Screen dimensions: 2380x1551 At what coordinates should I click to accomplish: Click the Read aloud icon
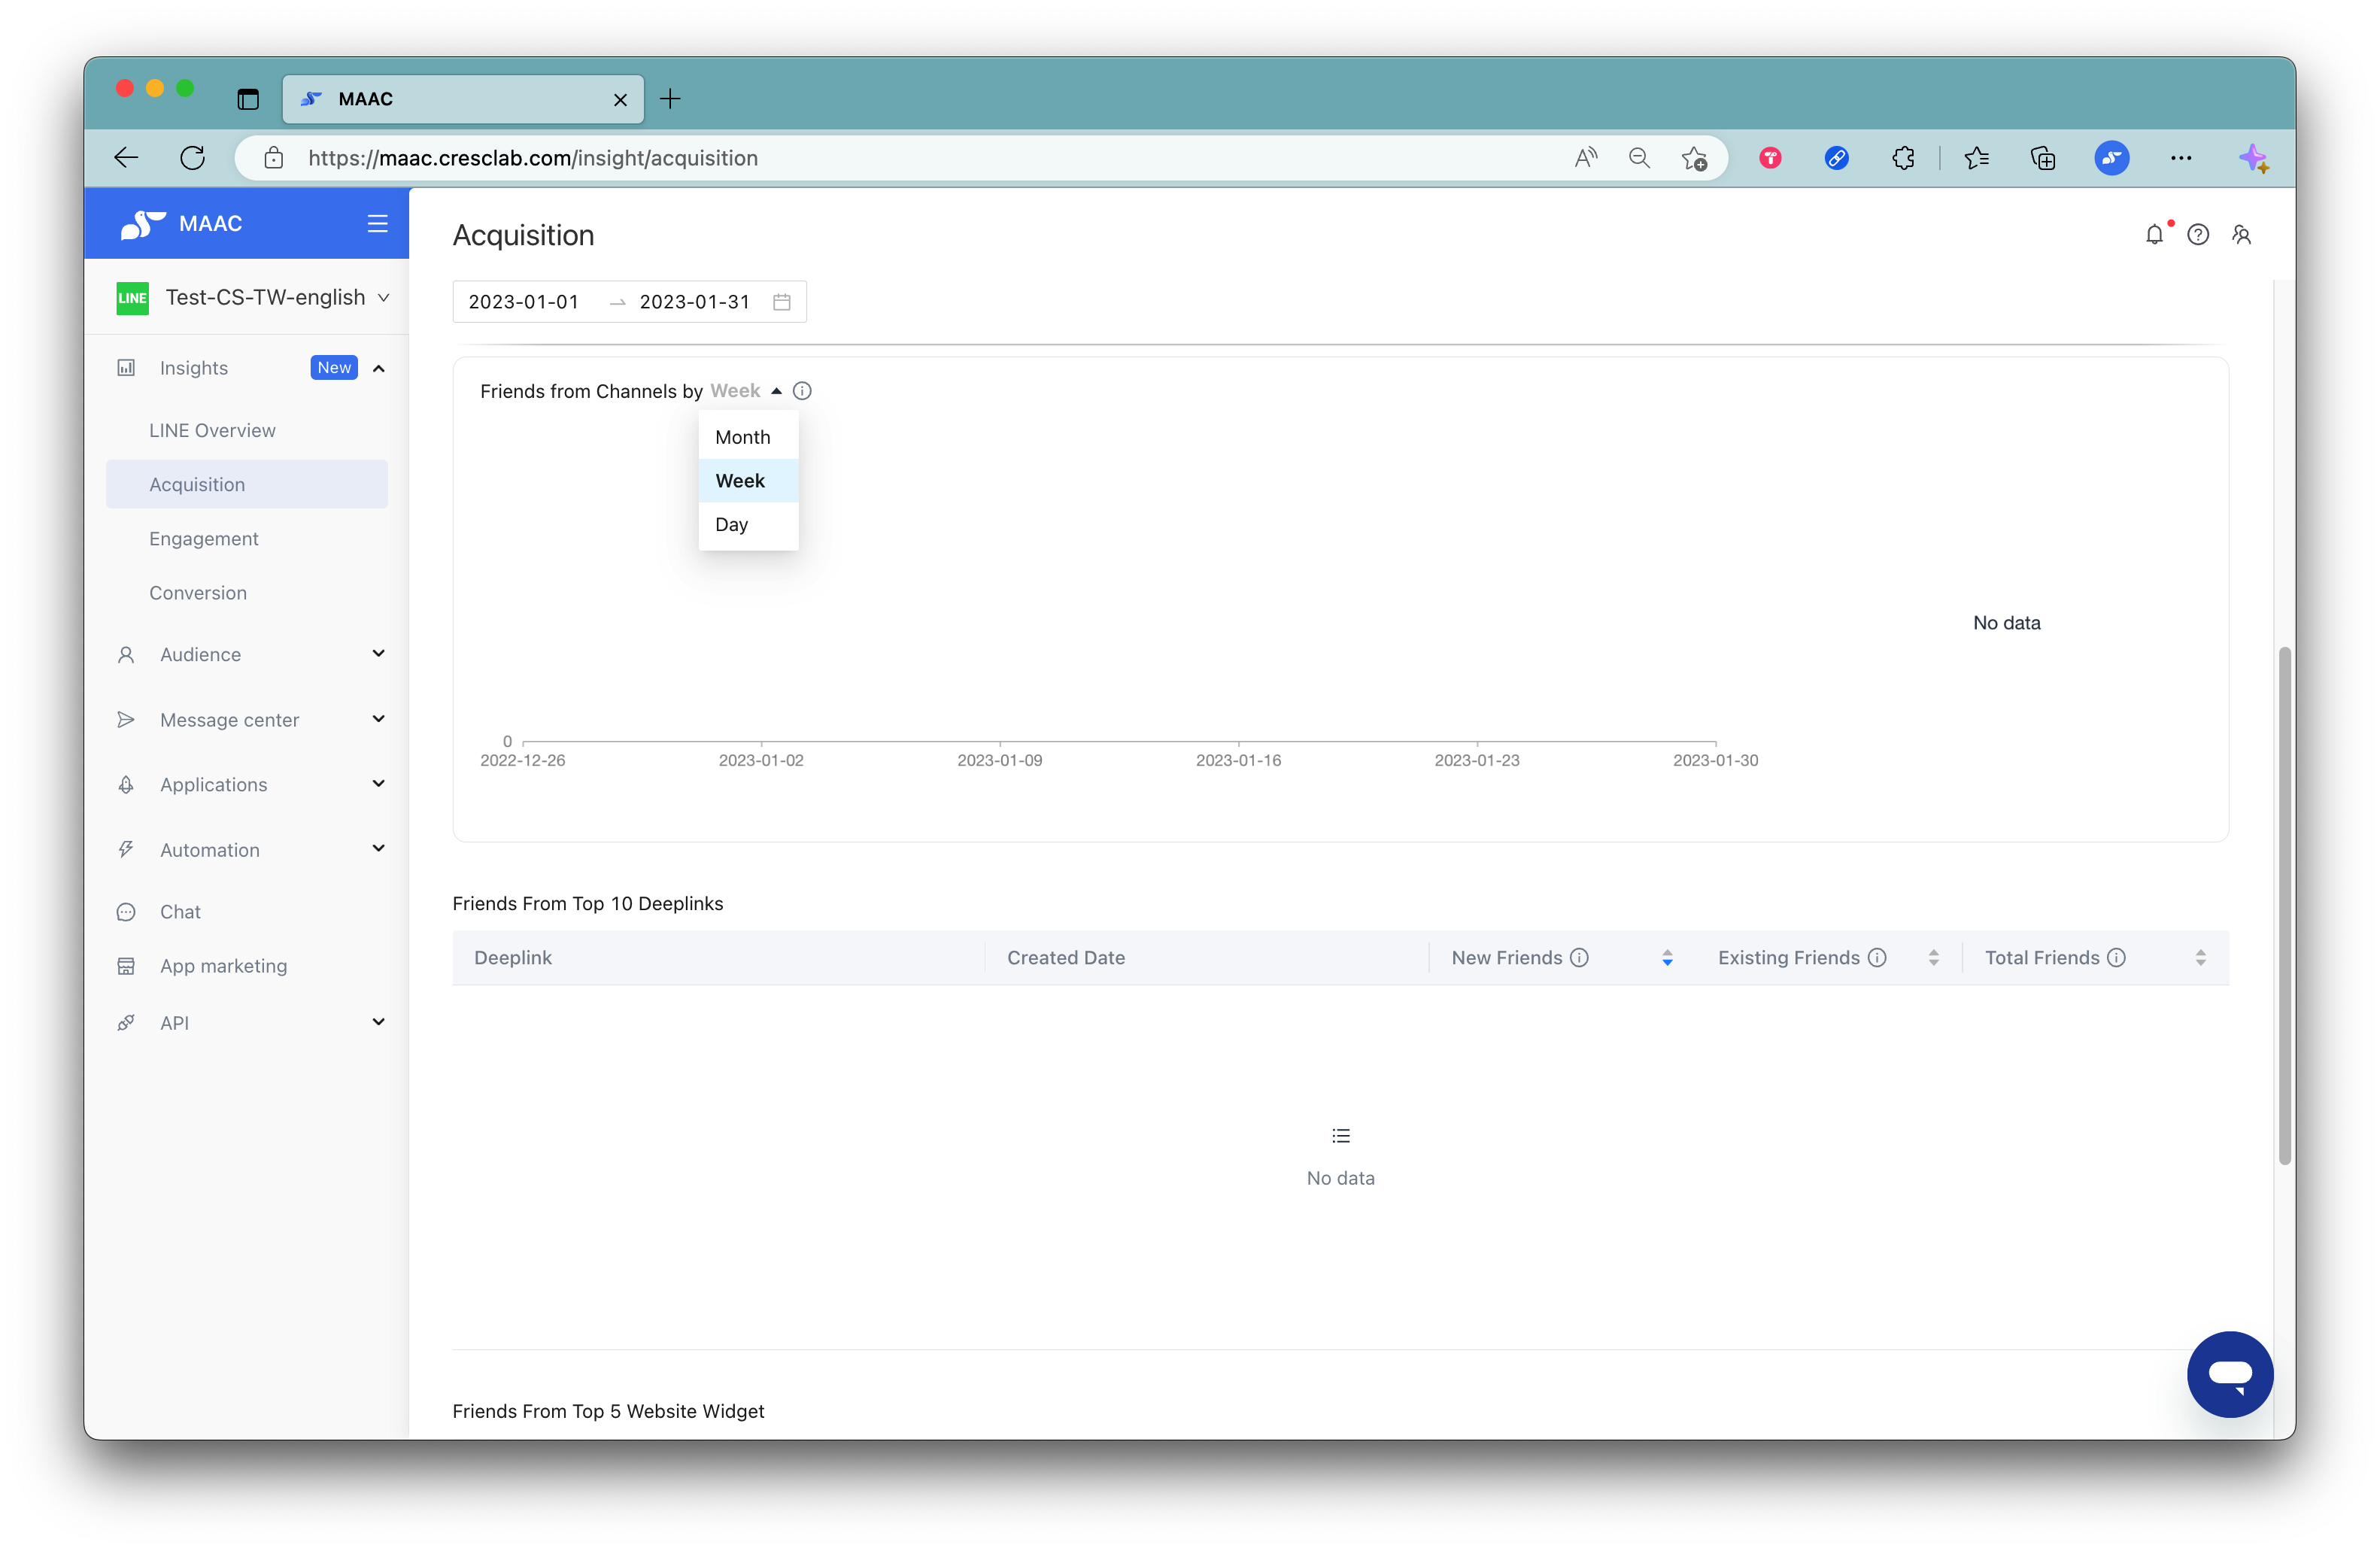pos(1586,158)
